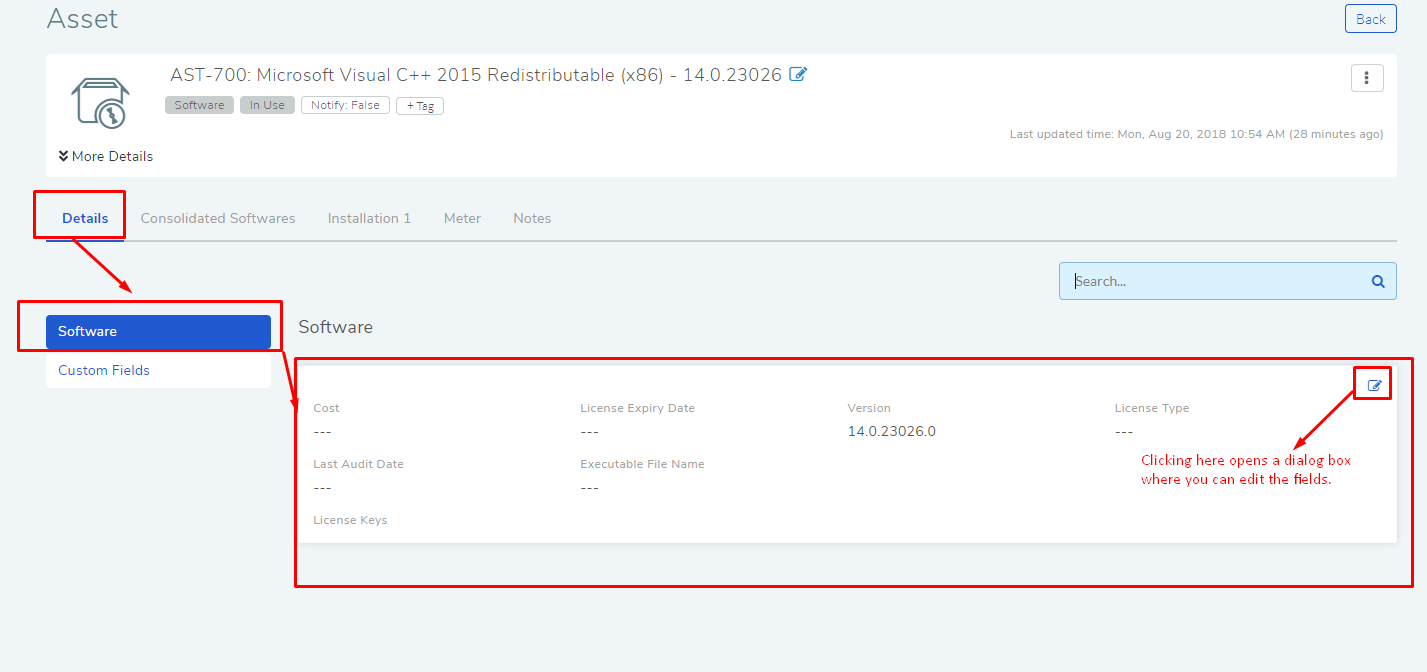Click the Last Audit Date label
Viewport: 1427px width, 672px height.
coord(358,464)
